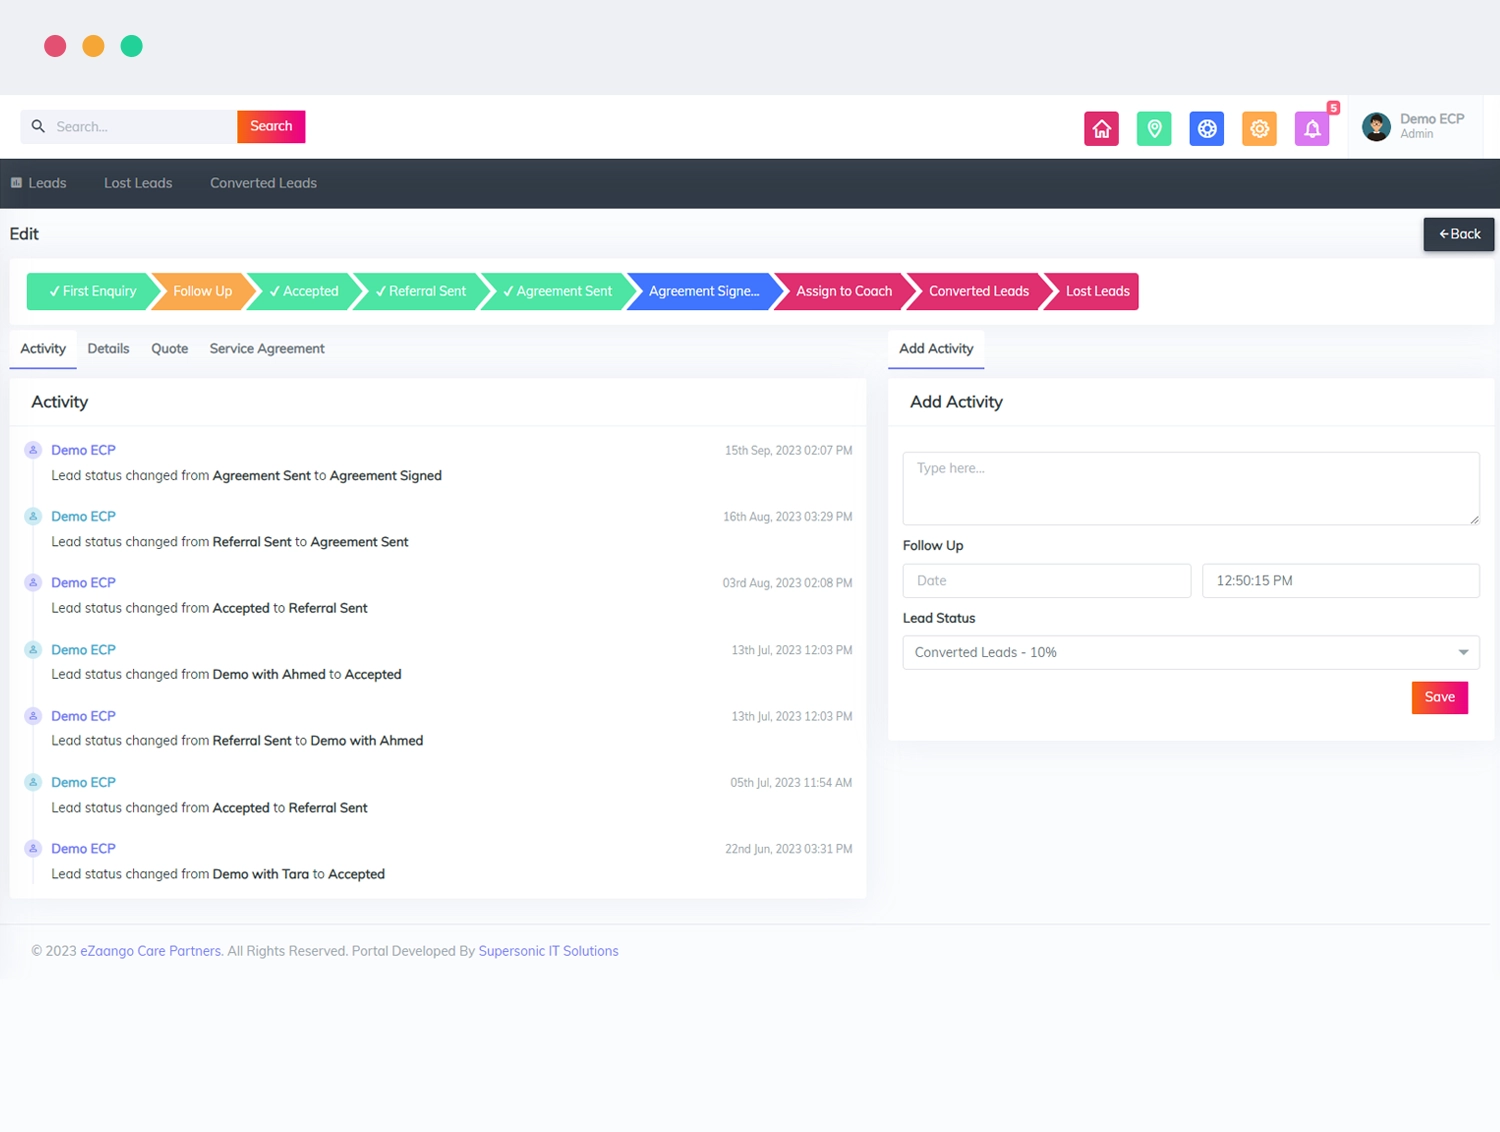Viewport: 1500px width, 1132px height.
Task: Click the Follow Up time field
Action: 1340,580
